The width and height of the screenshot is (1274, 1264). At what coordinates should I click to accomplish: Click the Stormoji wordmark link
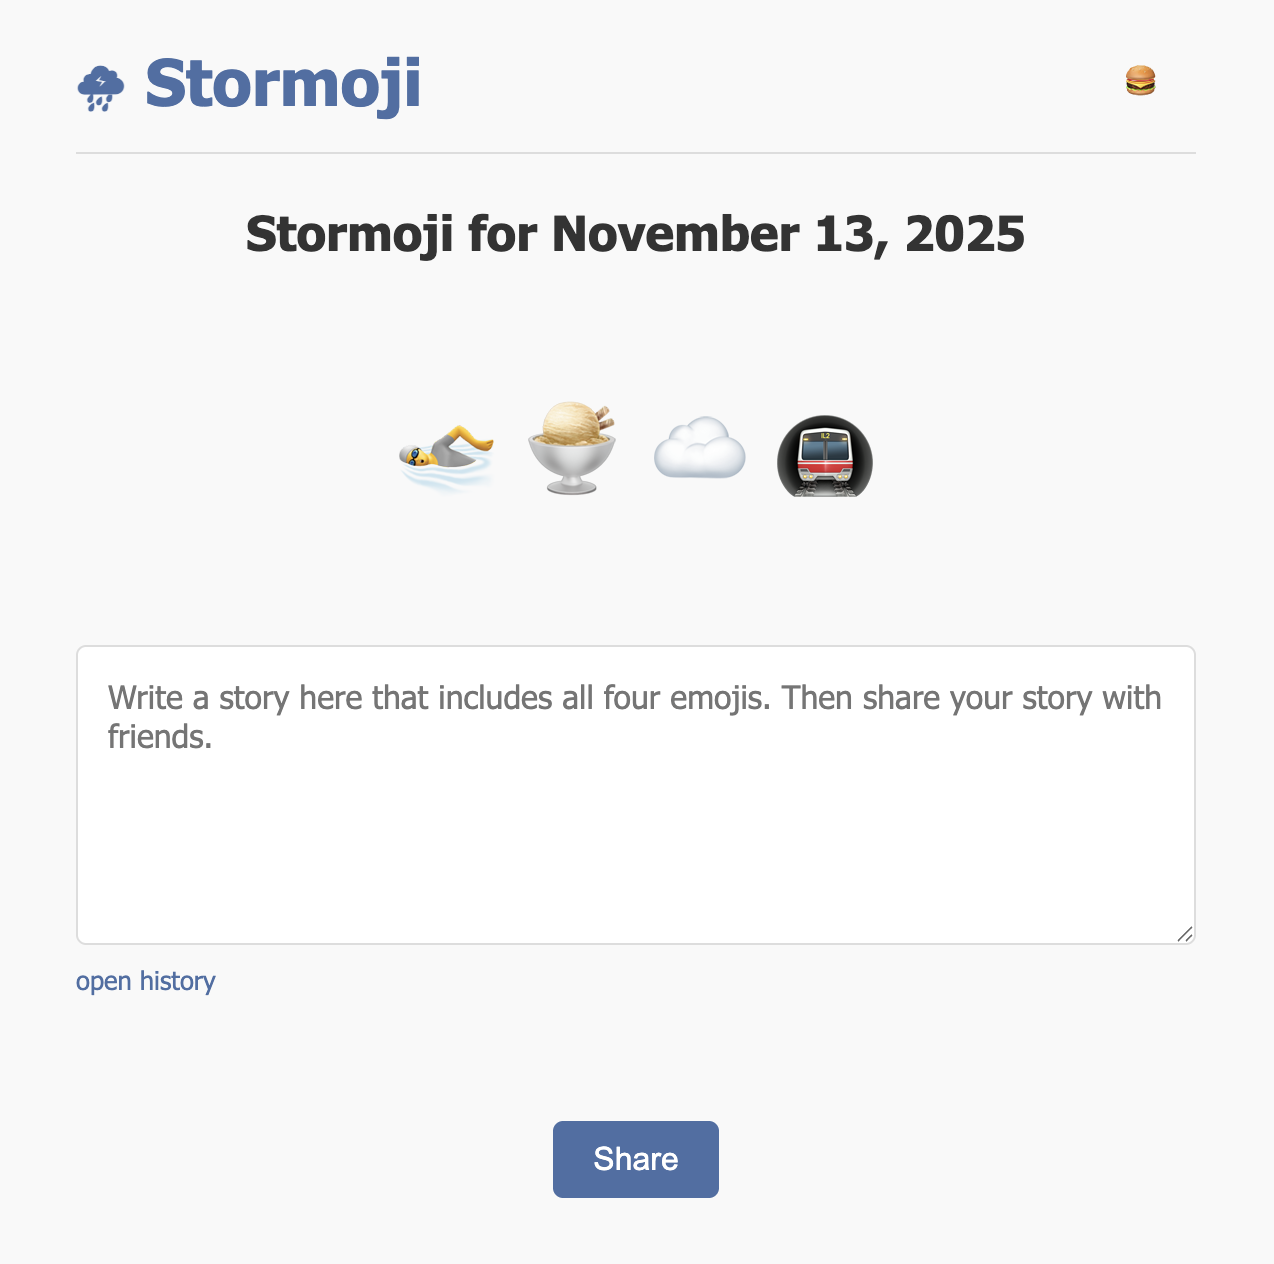click(x=283, y=86)
